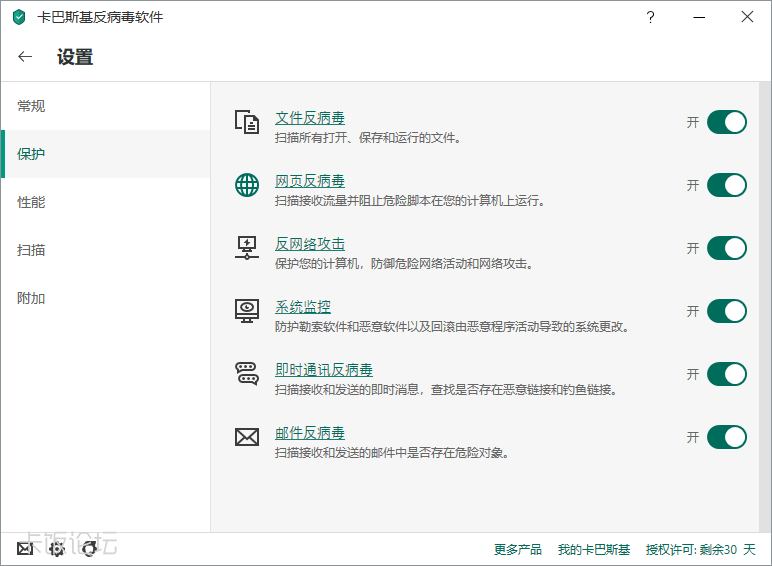
Task: Click the envelope icon beside 邮件反病毒
Action: (246, 437)
